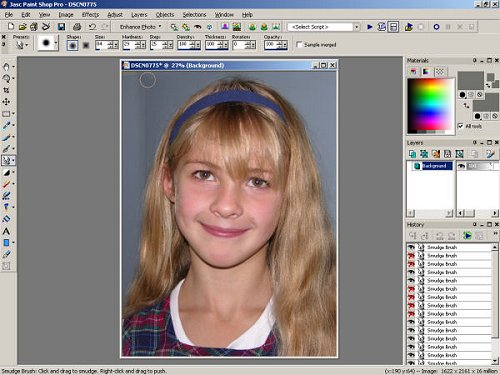This screenshot has width=500, height=375.
Task: Select the Eraser tool
Action: click(x=6, y=184)
